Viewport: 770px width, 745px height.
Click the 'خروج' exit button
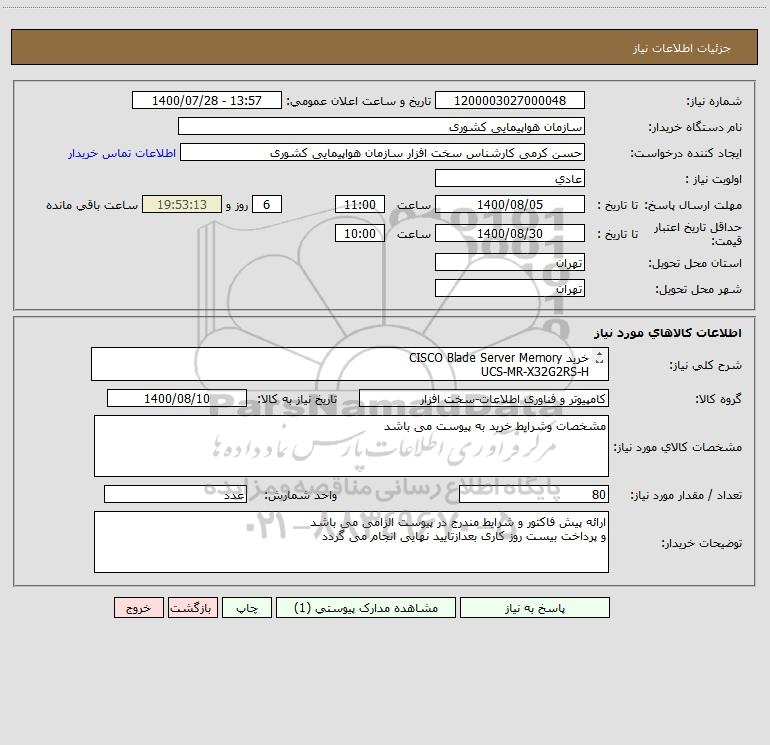(x=138, y=607)
